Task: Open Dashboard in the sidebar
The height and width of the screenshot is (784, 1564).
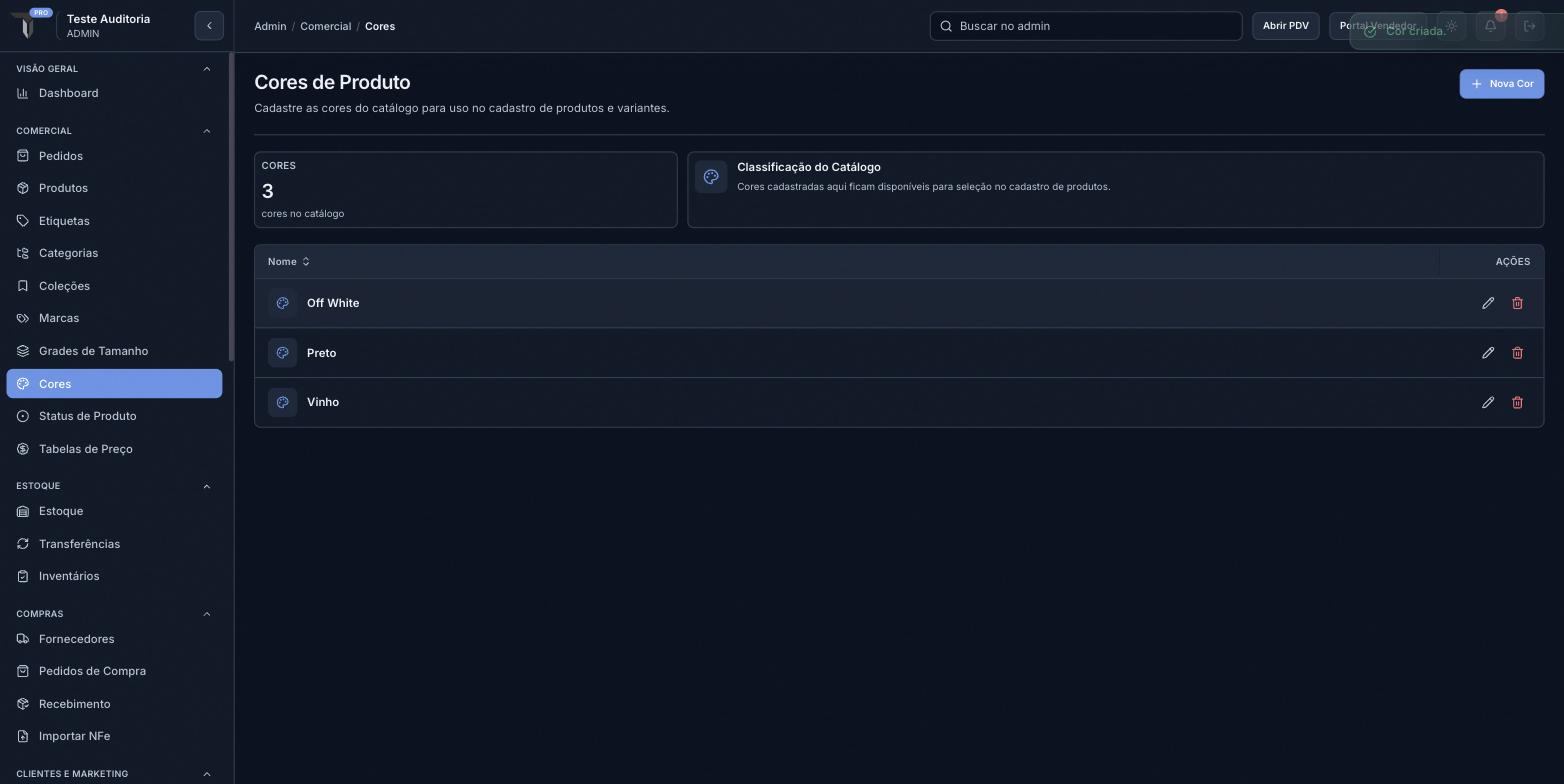Action: pos(114,93)
